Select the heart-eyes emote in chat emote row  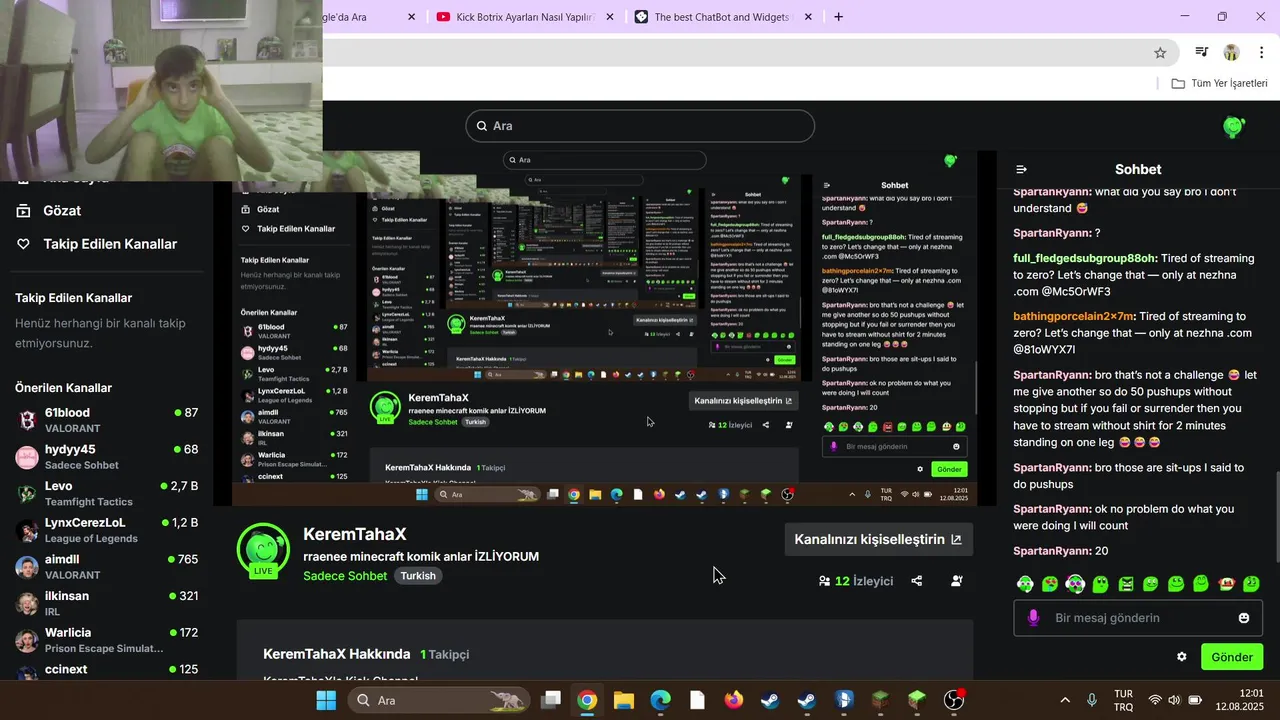coord(1050,584)
